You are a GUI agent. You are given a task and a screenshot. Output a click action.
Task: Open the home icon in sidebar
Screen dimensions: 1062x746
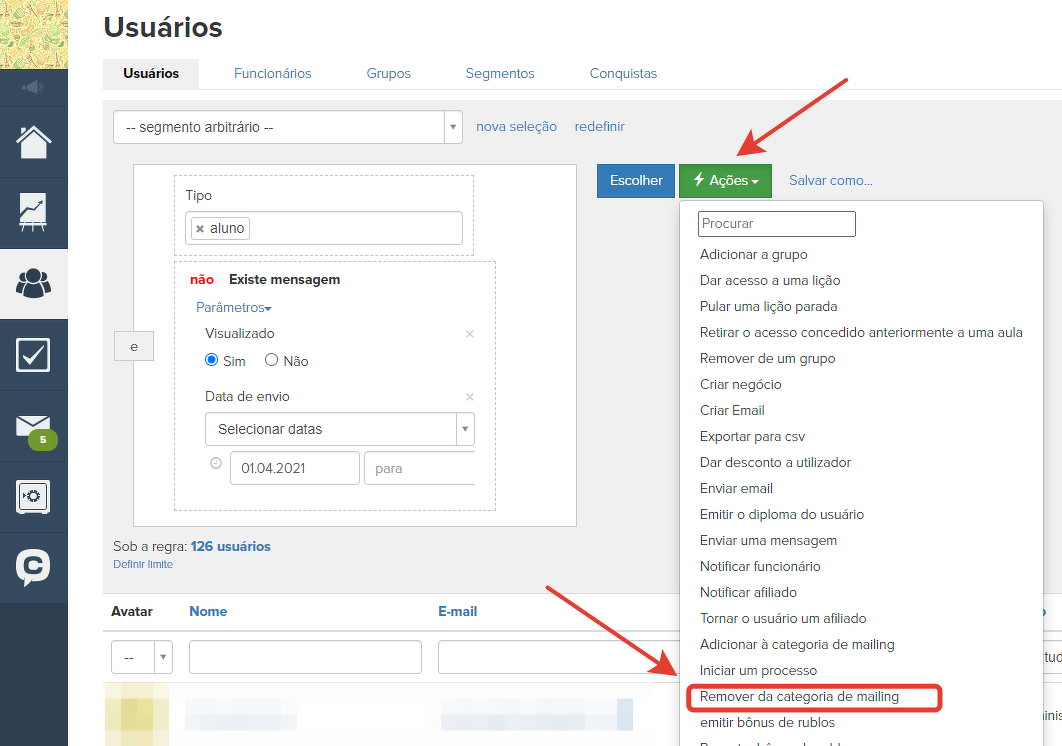tap(33, 142)
